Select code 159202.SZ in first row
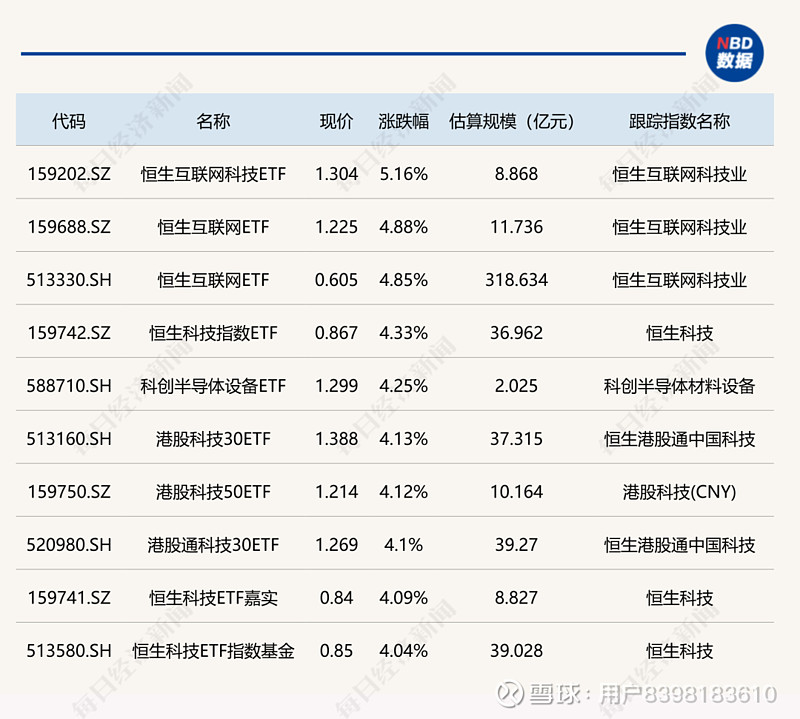Screen dimensions: 800x719 [70, 173]
